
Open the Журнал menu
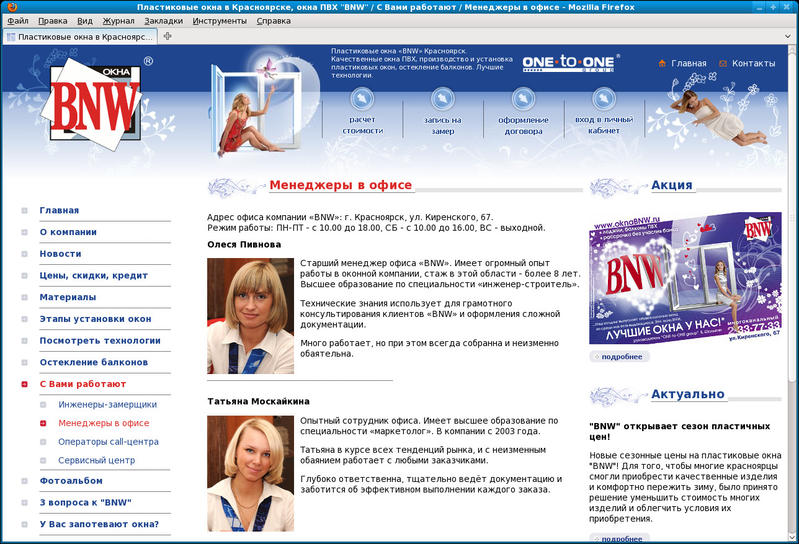118,21
